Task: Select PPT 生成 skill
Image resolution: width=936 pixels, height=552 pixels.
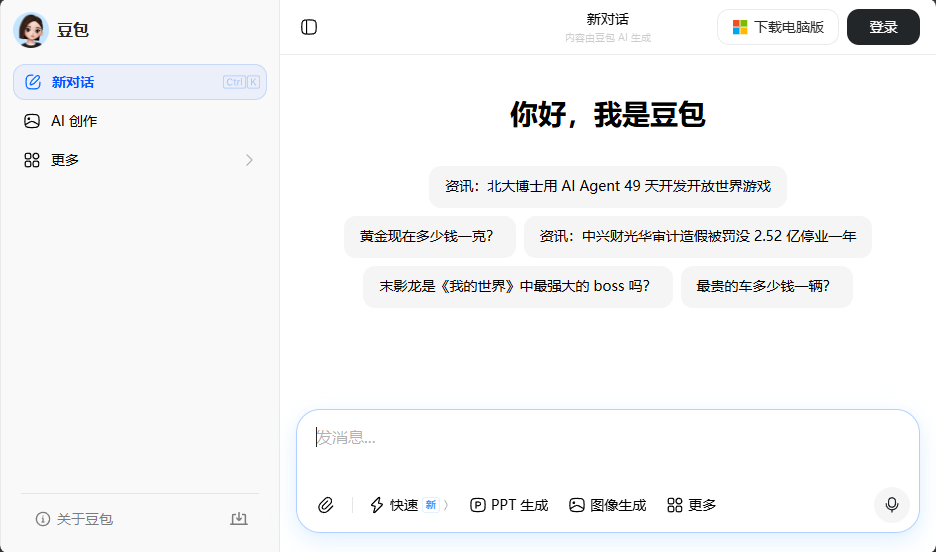Action: pyautogui.click(x=509, y=505)
